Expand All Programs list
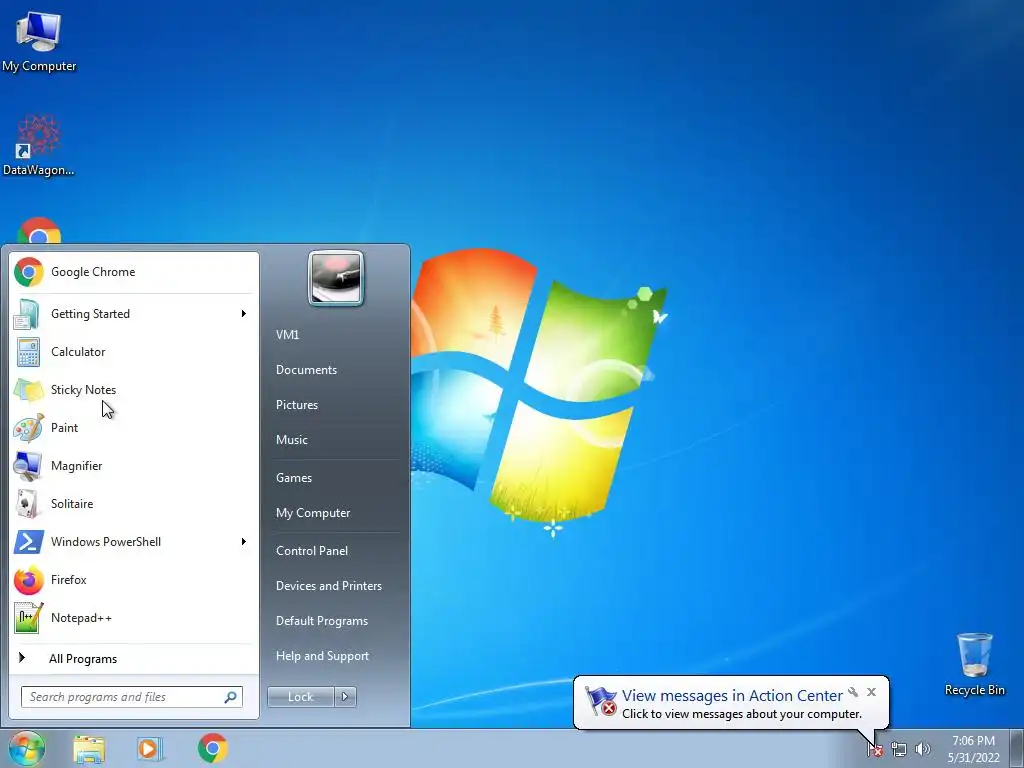 [x=134, y=659]
